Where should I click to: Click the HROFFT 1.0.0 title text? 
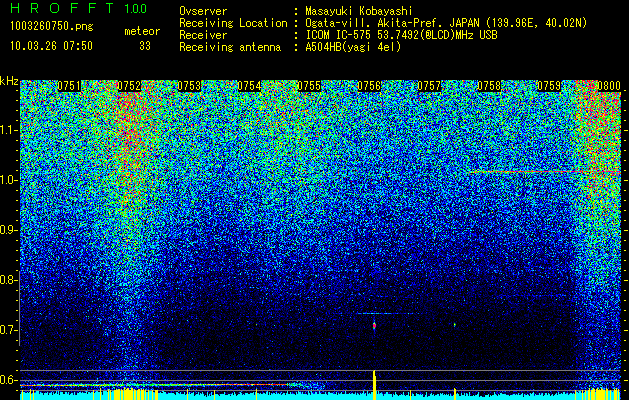[79, 8]
